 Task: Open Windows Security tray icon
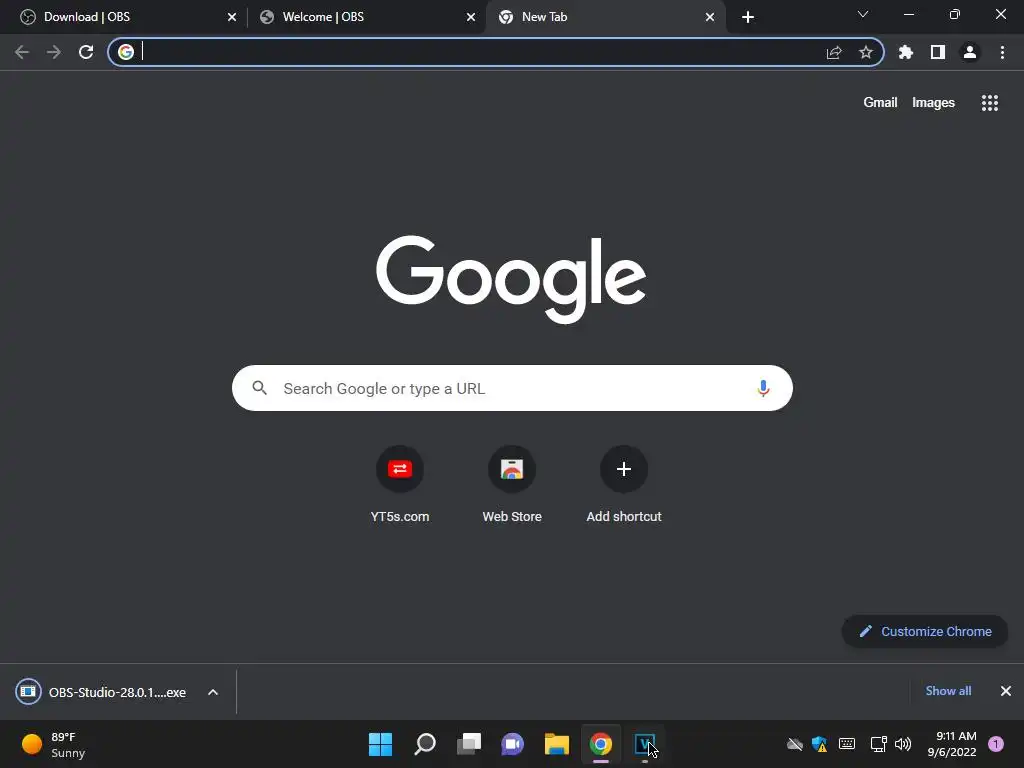click(x=820, y=744)
